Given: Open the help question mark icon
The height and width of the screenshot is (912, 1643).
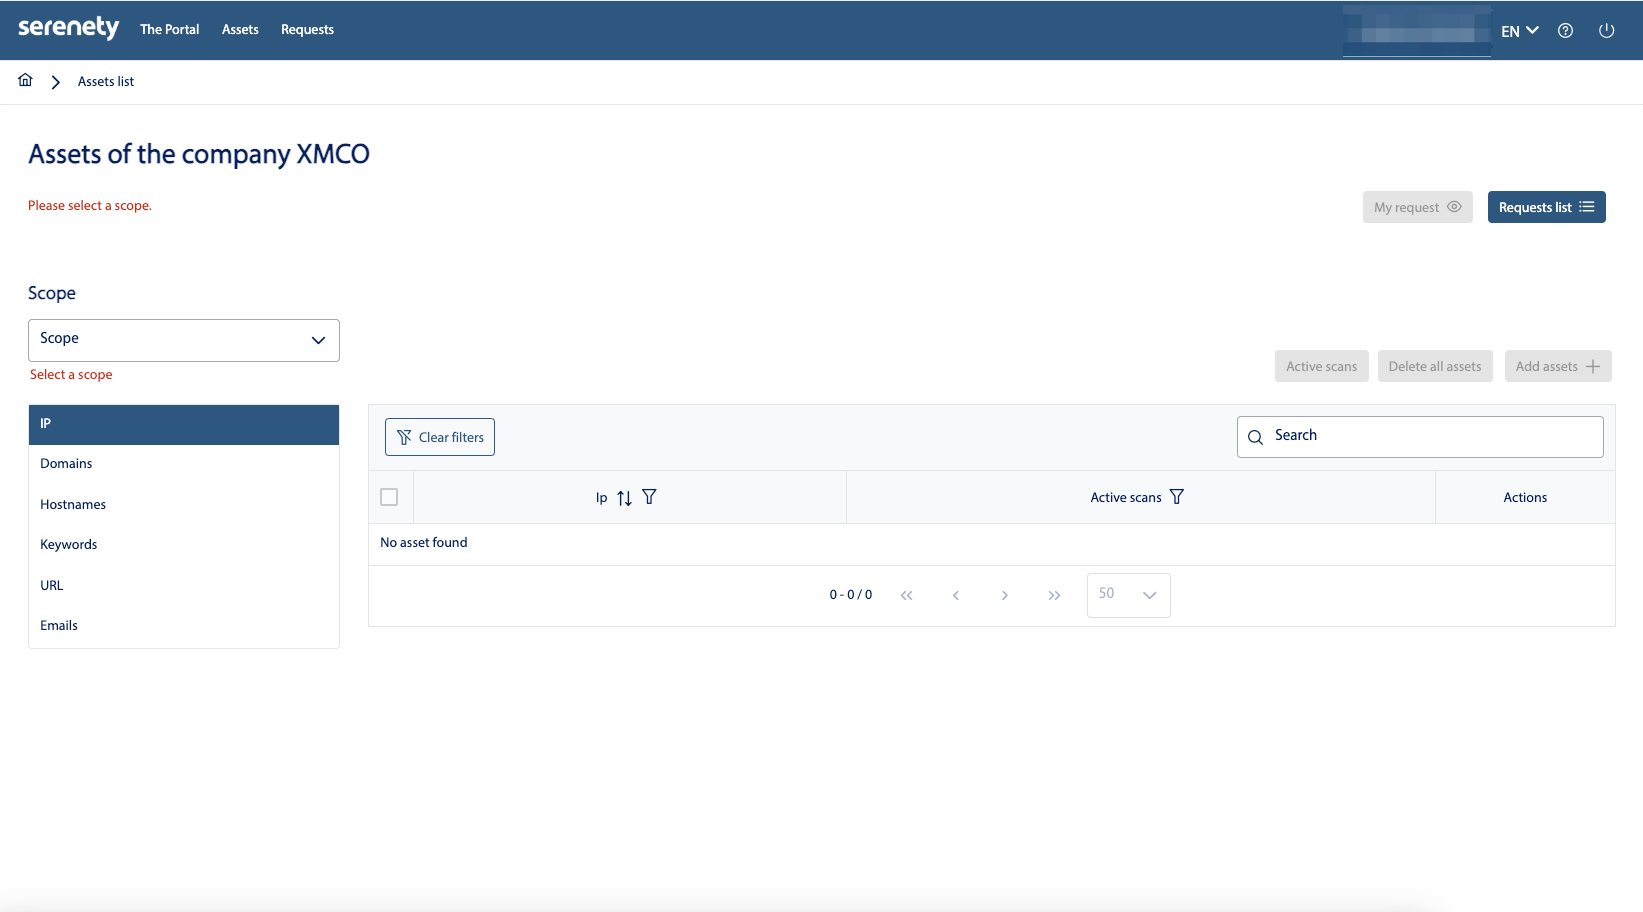Looking at the screenshot, I should [1565, 31].
